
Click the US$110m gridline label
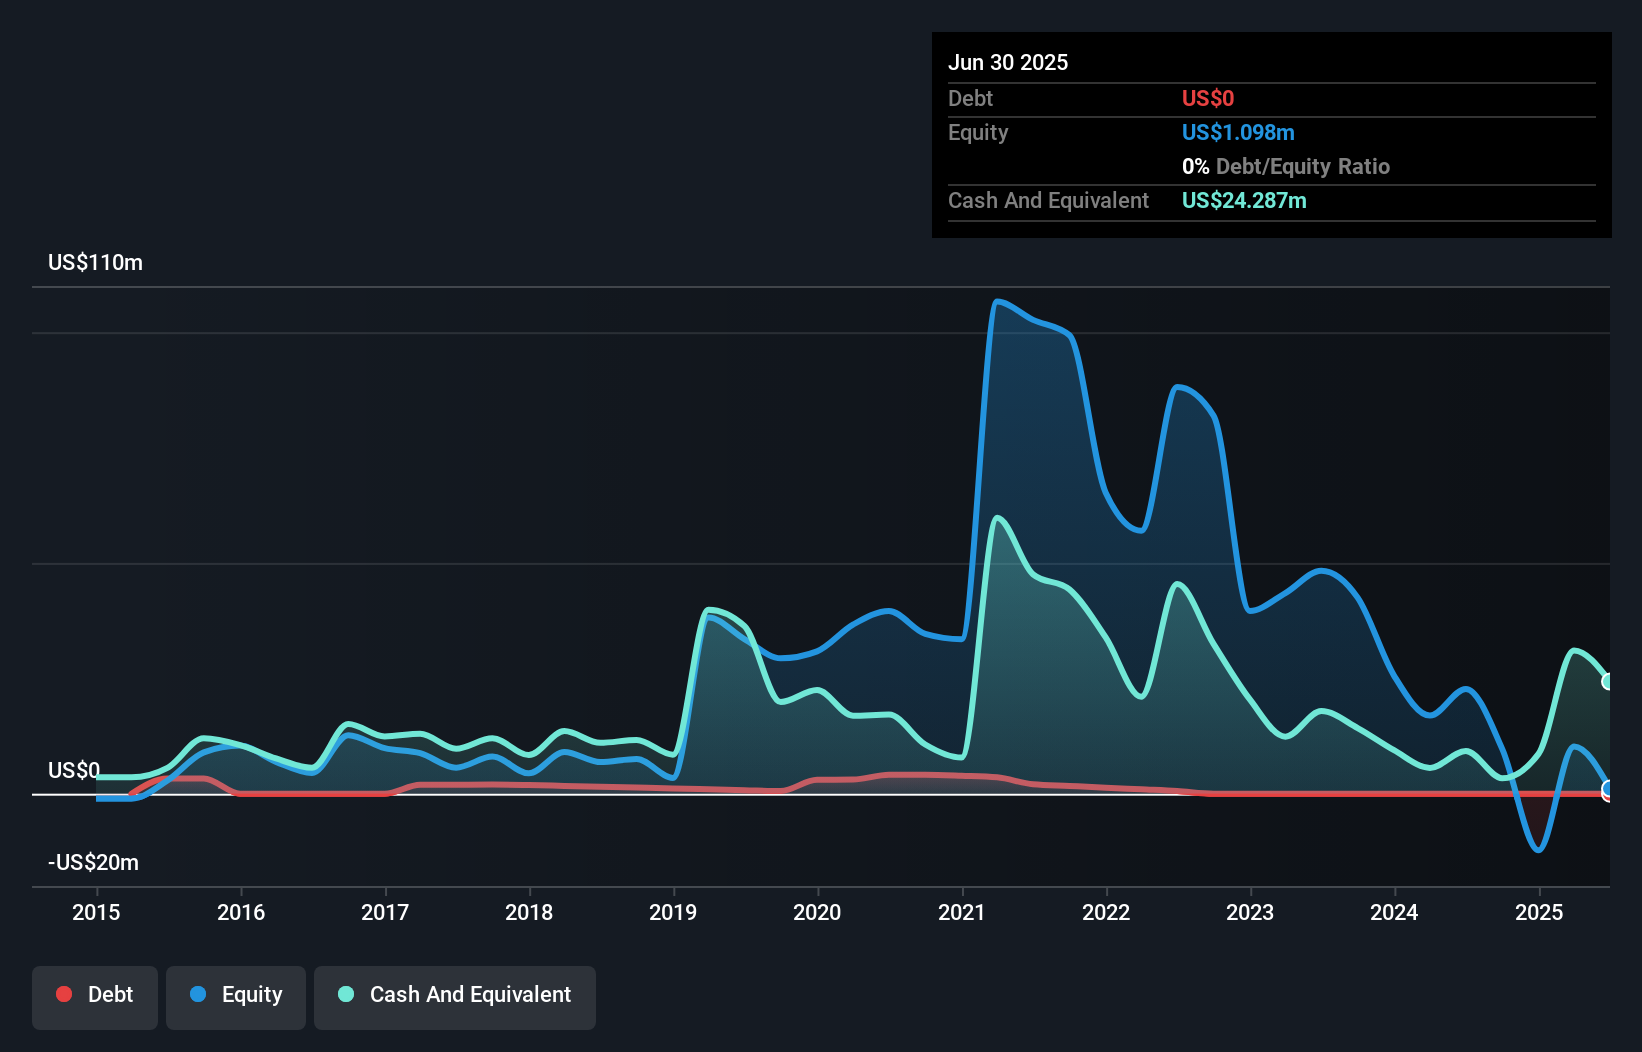pos(94,262)
